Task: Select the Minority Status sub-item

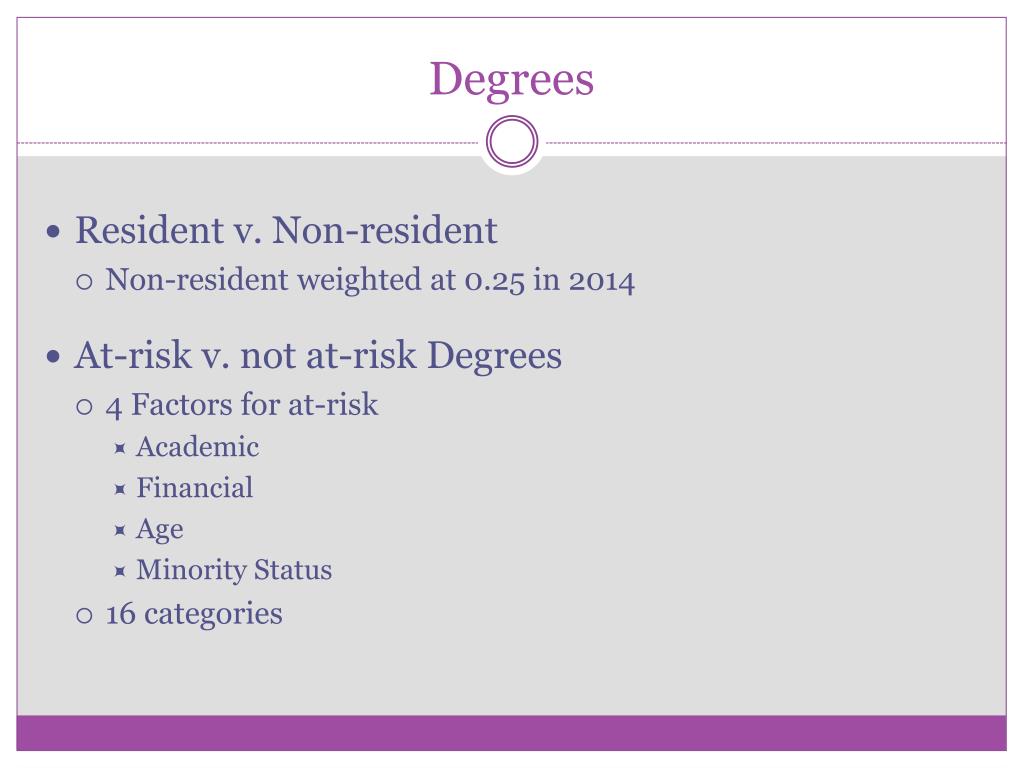Action: pyautogui.click(x=234, y=570)
